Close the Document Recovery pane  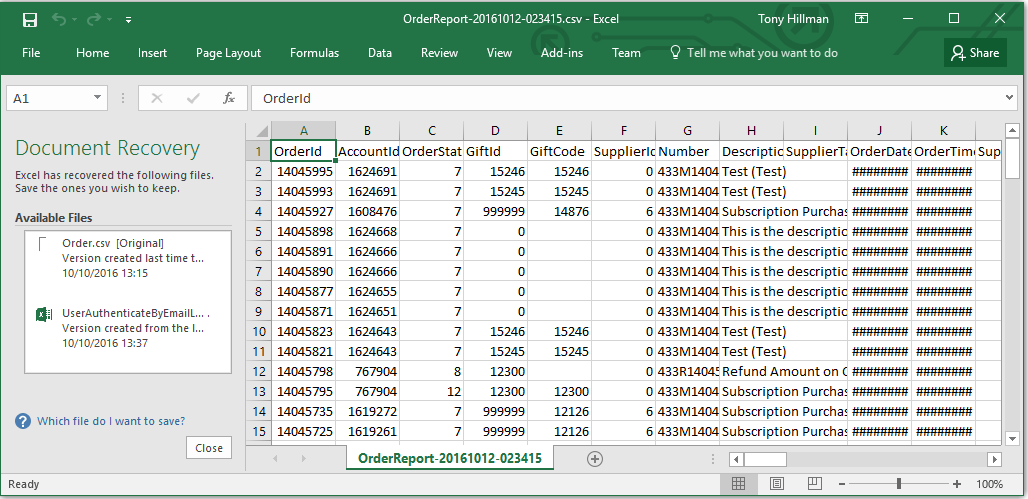click(x=209, y=448)
